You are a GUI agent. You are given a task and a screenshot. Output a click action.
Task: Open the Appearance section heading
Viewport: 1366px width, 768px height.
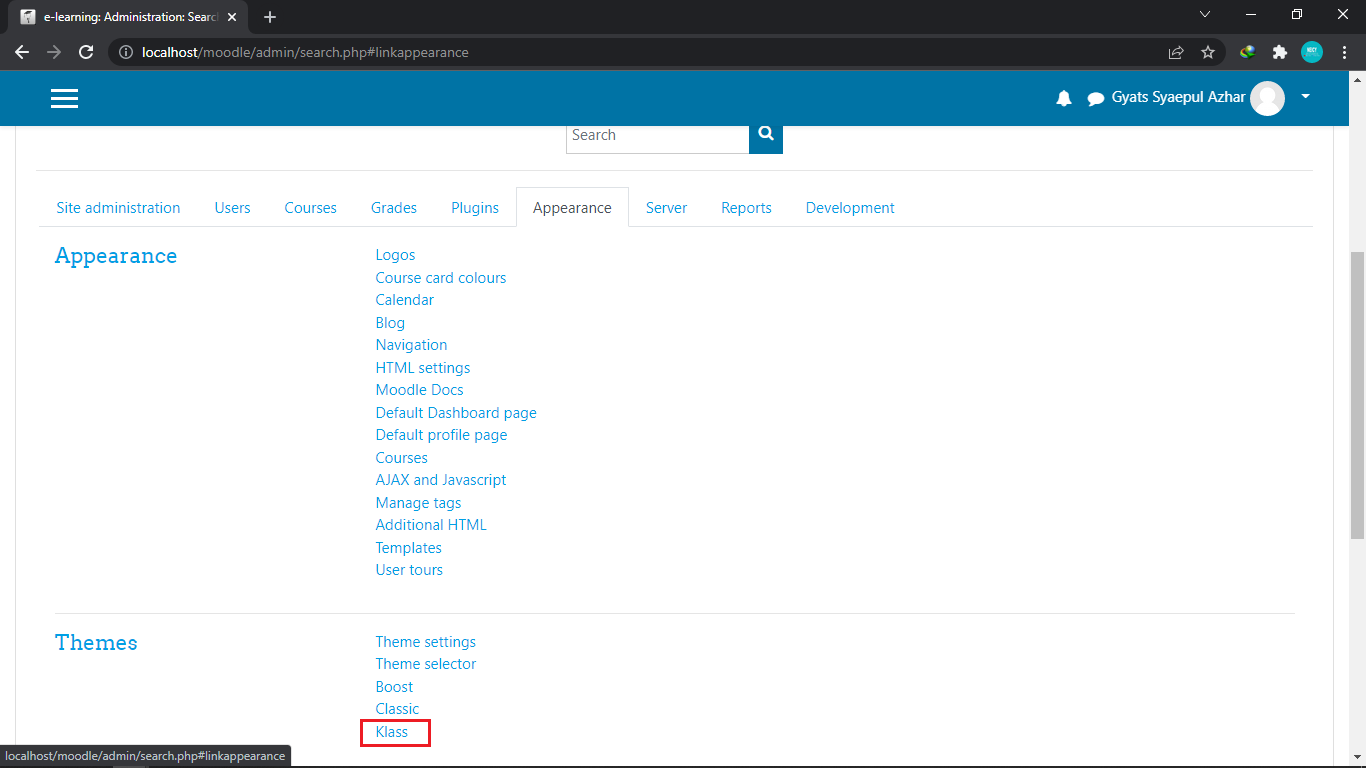(x=116, y=256)
